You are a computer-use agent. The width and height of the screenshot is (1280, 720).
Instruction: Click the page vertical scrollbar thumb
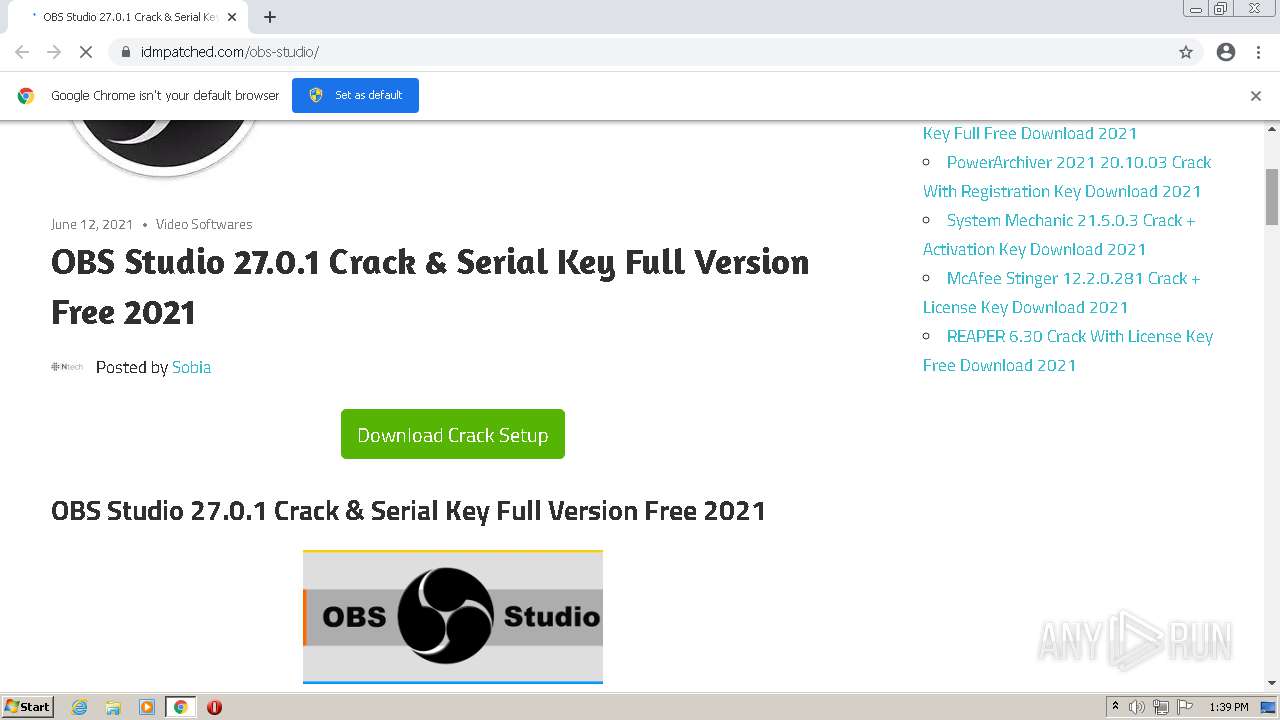point(1272,197)
